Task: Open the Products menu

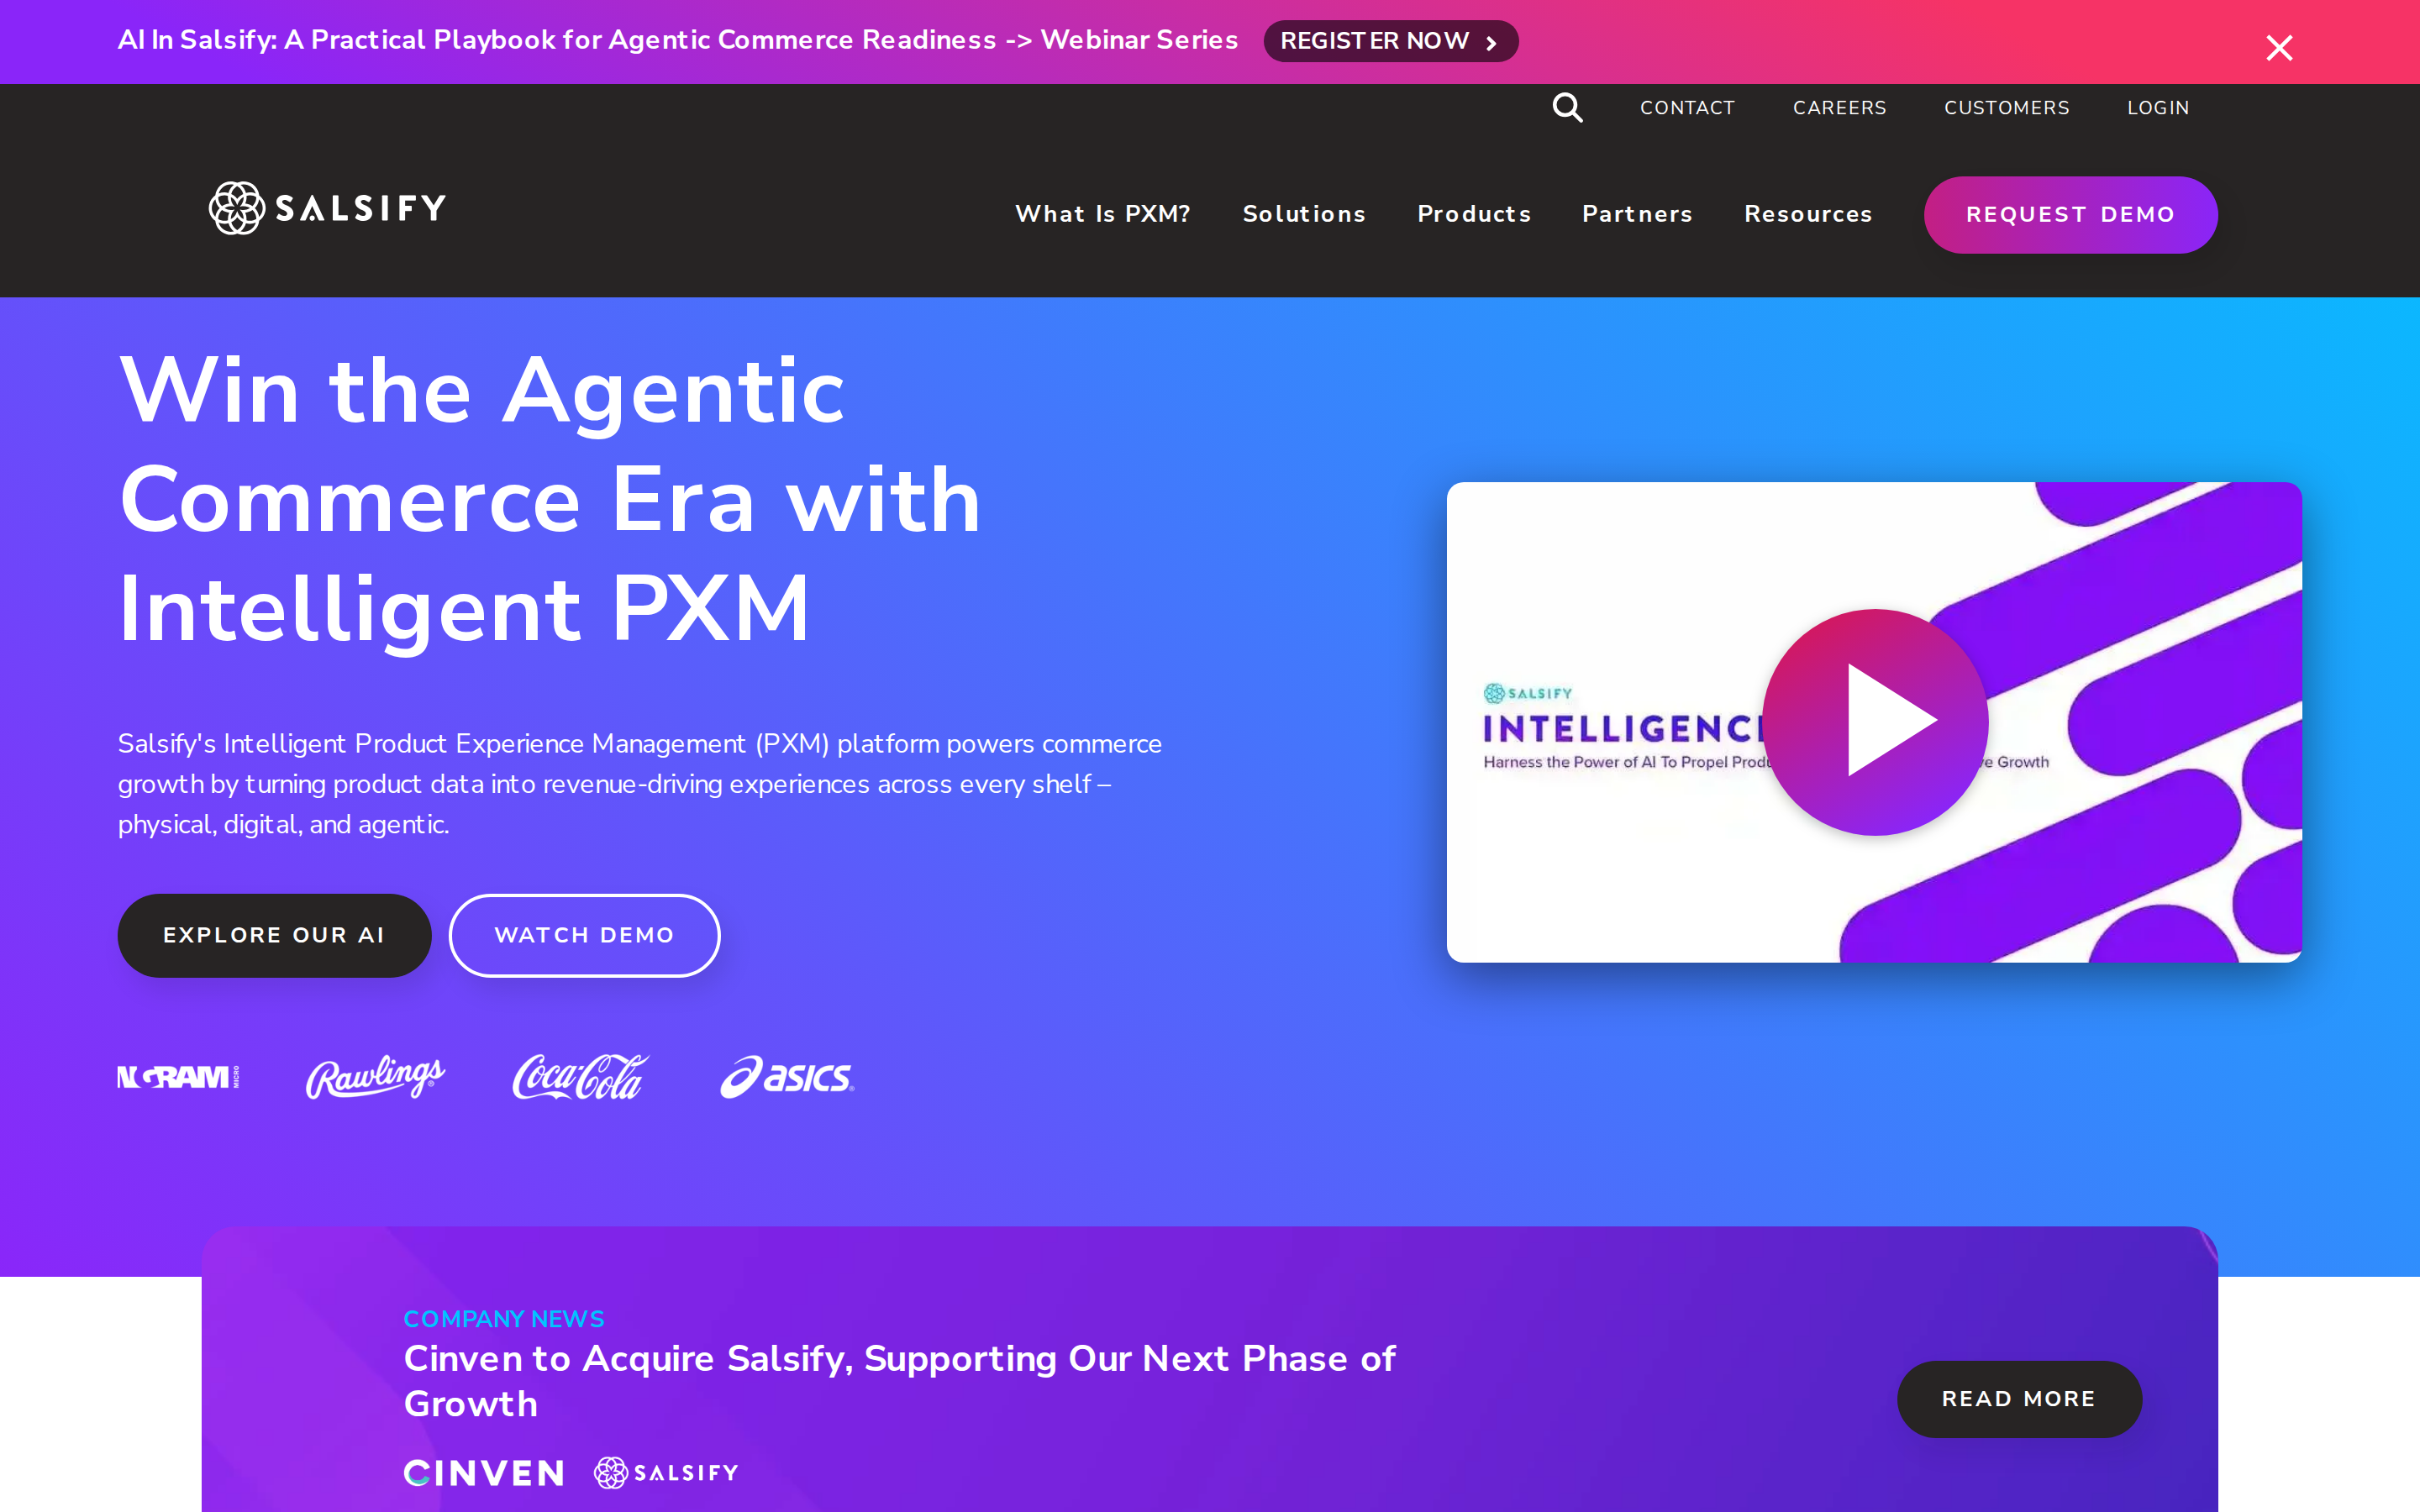Action: [x=1474, y=214]
